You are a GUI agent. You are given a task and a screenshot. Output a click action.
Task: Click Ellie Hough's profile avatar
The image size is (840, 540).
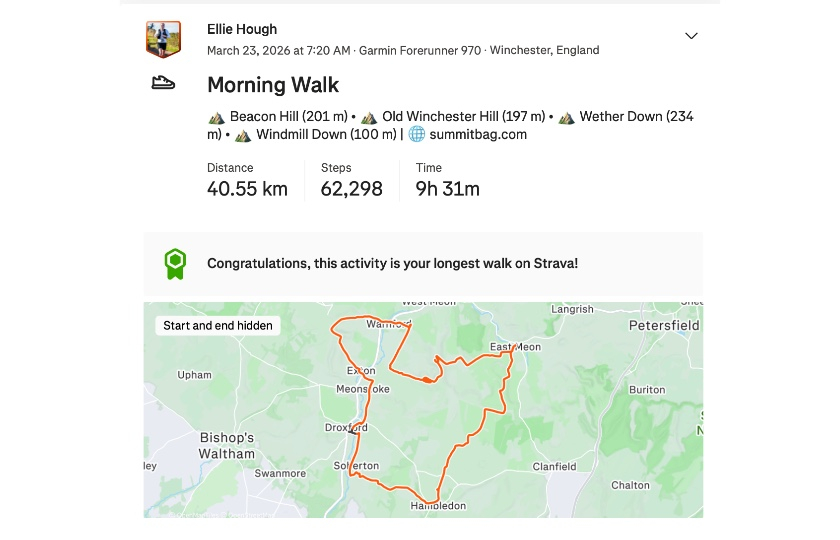coord(163,39)
